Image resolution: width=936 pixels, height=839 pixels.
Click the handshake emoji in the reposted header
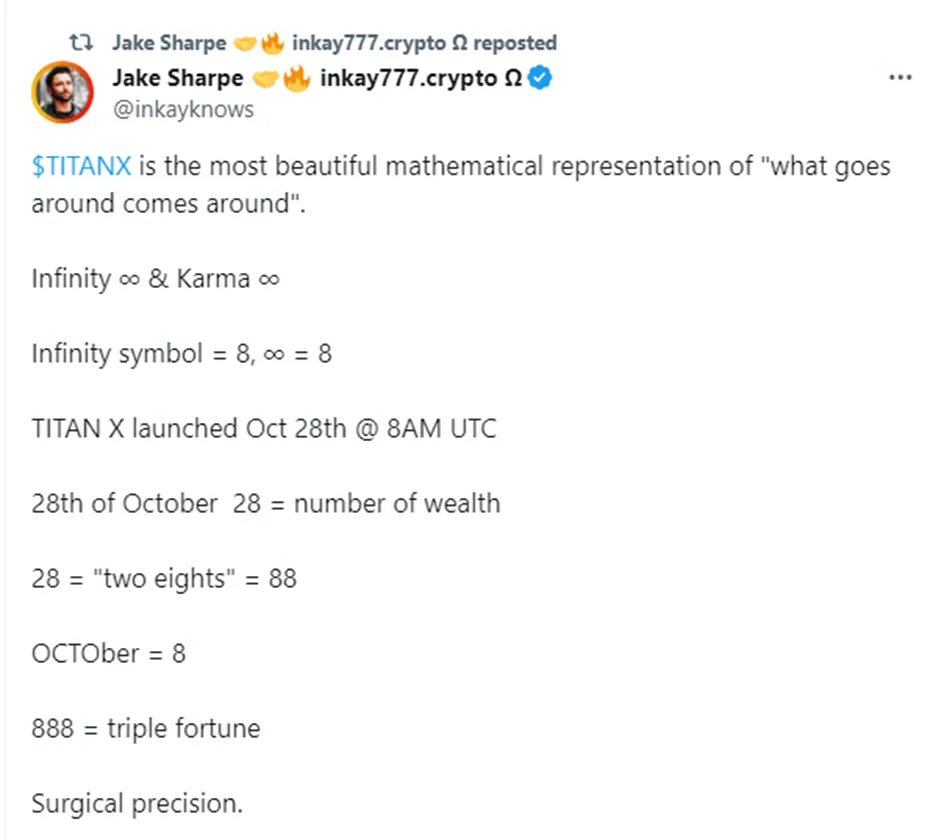pyautogui.click(x=245, y=44)
